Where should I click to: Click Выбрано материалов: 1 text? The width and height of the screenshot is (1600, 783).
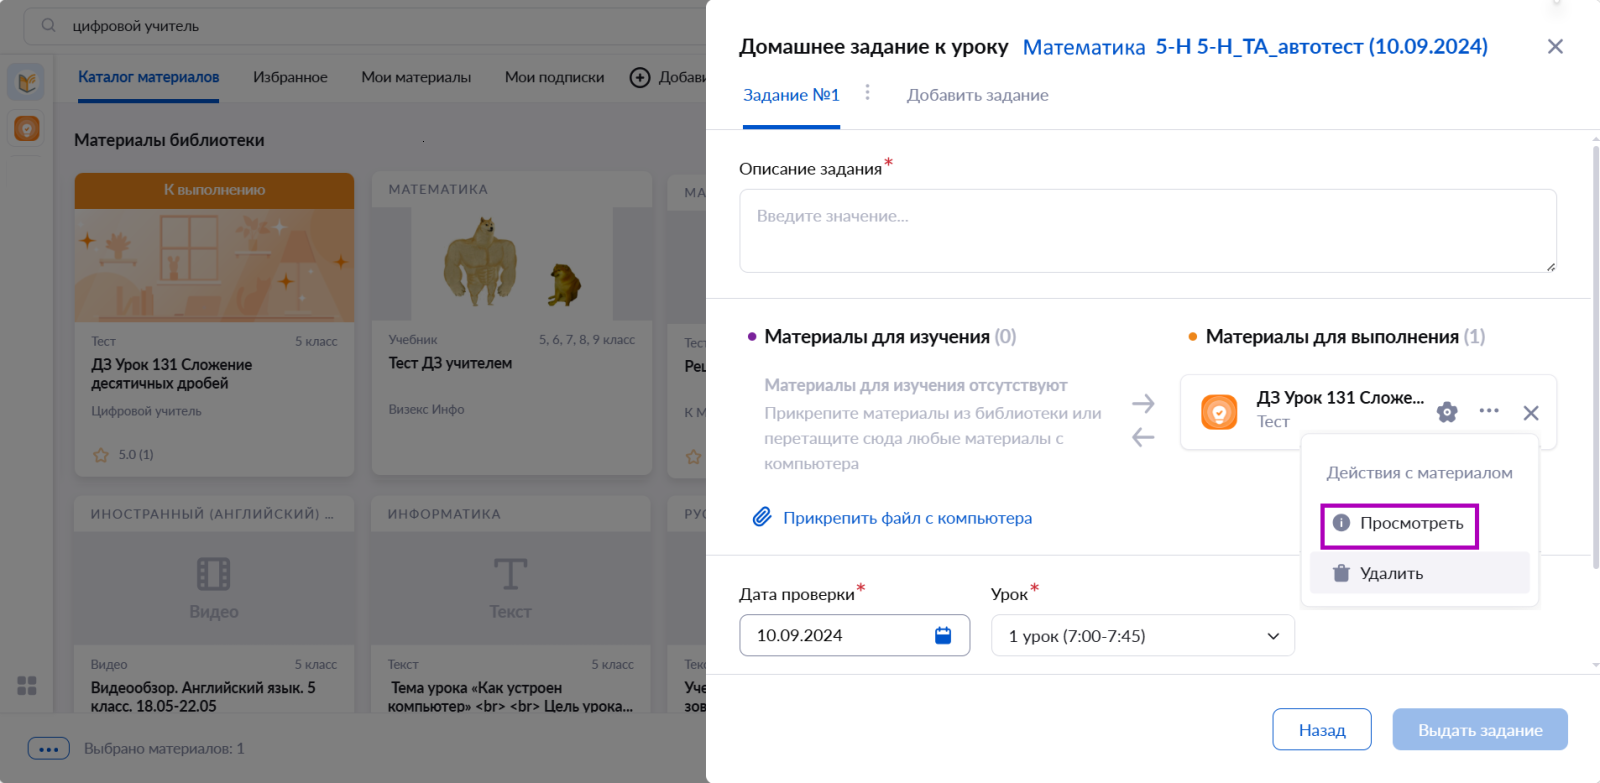coord(164,748)
